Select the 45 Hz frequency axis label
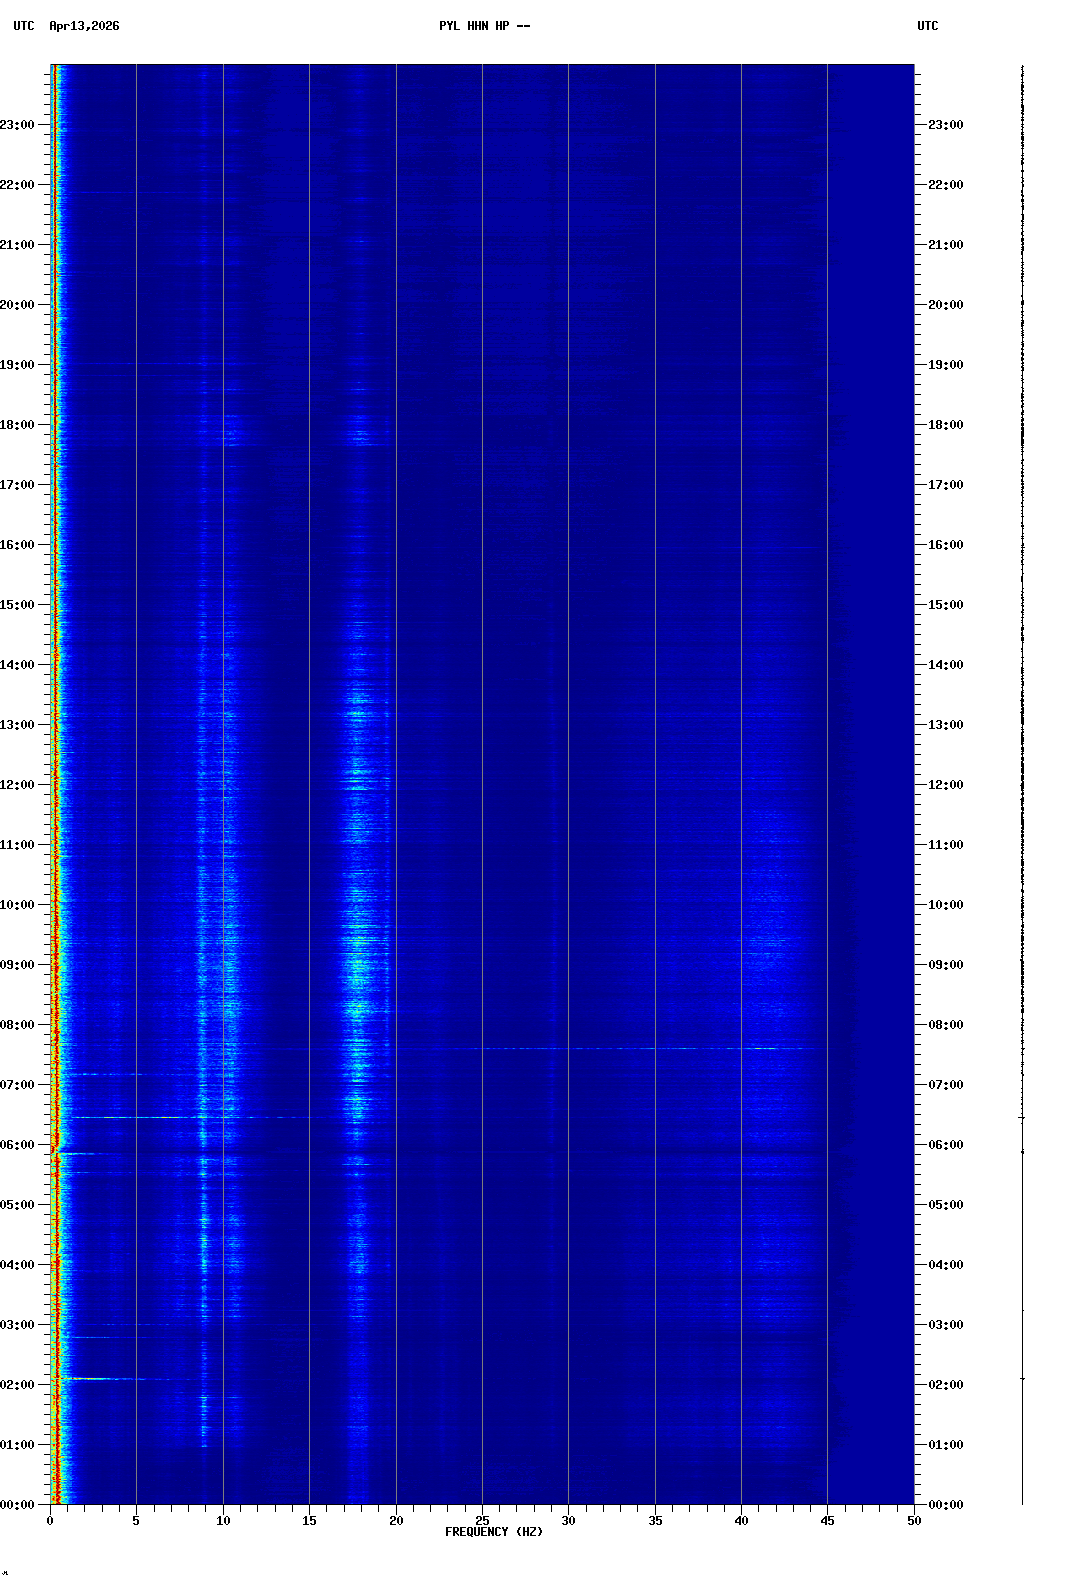 pyautogui.click(x=827, y=1521)
